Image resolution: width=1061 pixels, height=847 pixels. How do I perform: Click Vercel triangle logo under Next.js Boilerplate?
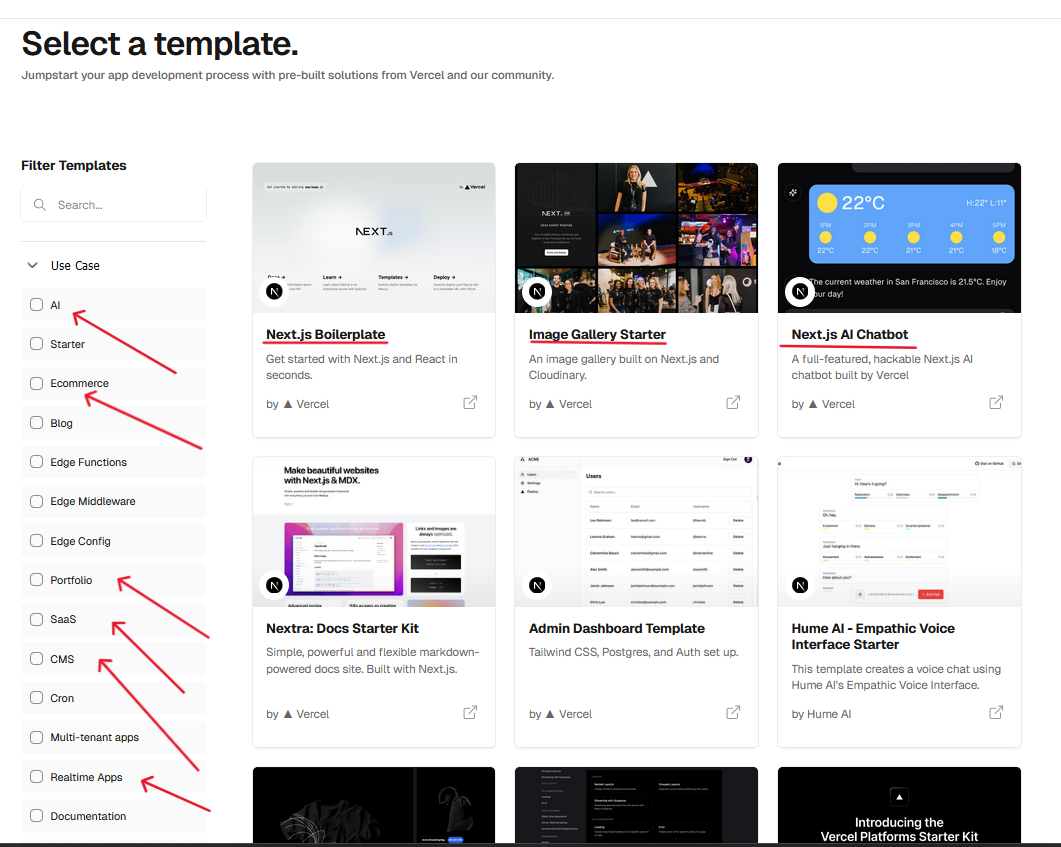point(288,404)
